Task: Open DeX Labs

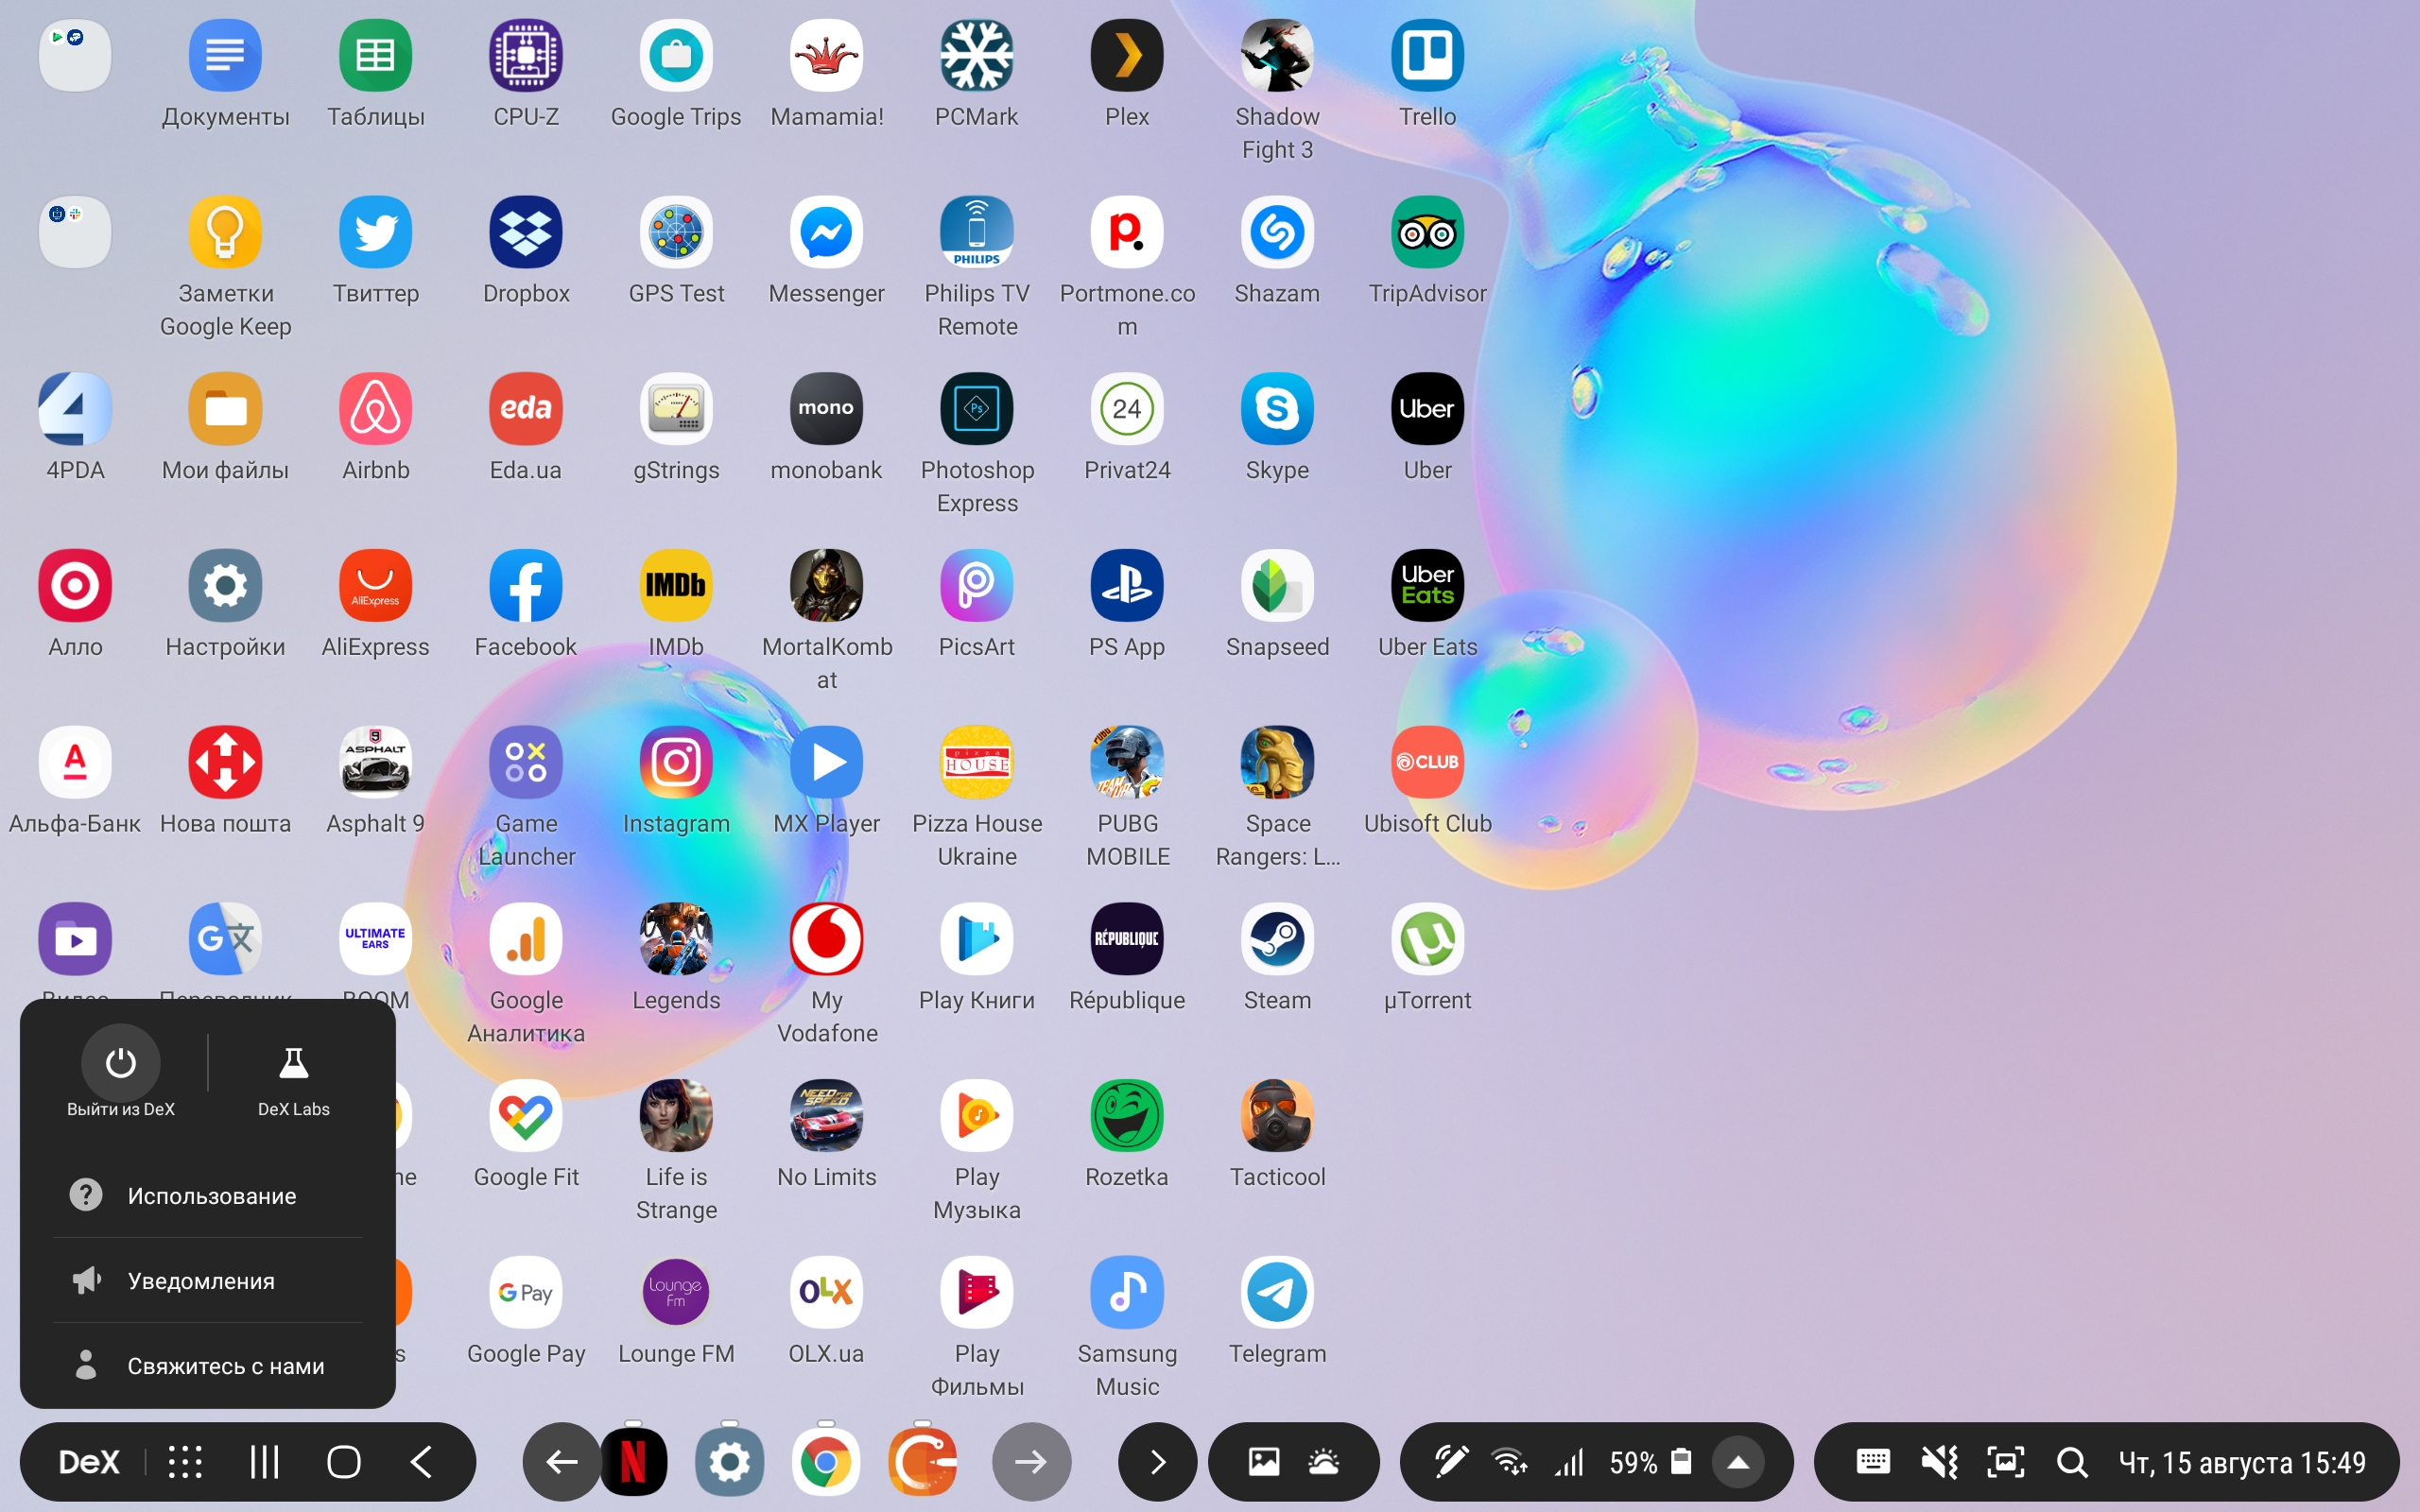Action: pos(293,1063)
